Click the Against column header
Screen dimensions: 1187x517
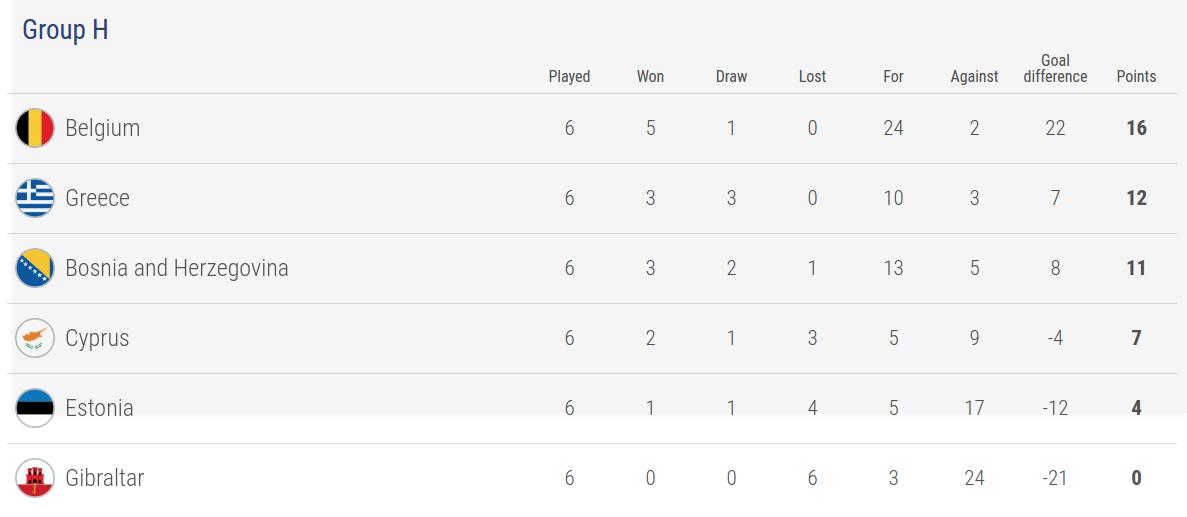pos(974,76)
